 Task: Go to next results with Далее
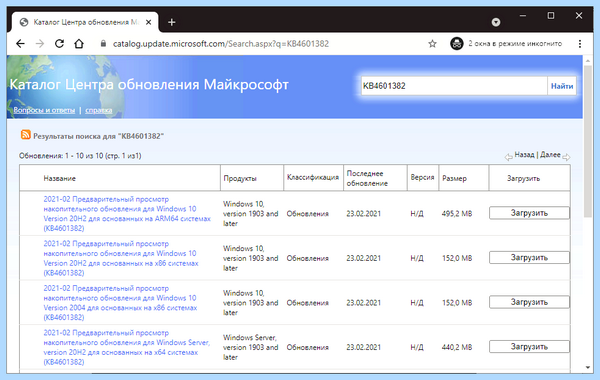click(x=550, y=155)
